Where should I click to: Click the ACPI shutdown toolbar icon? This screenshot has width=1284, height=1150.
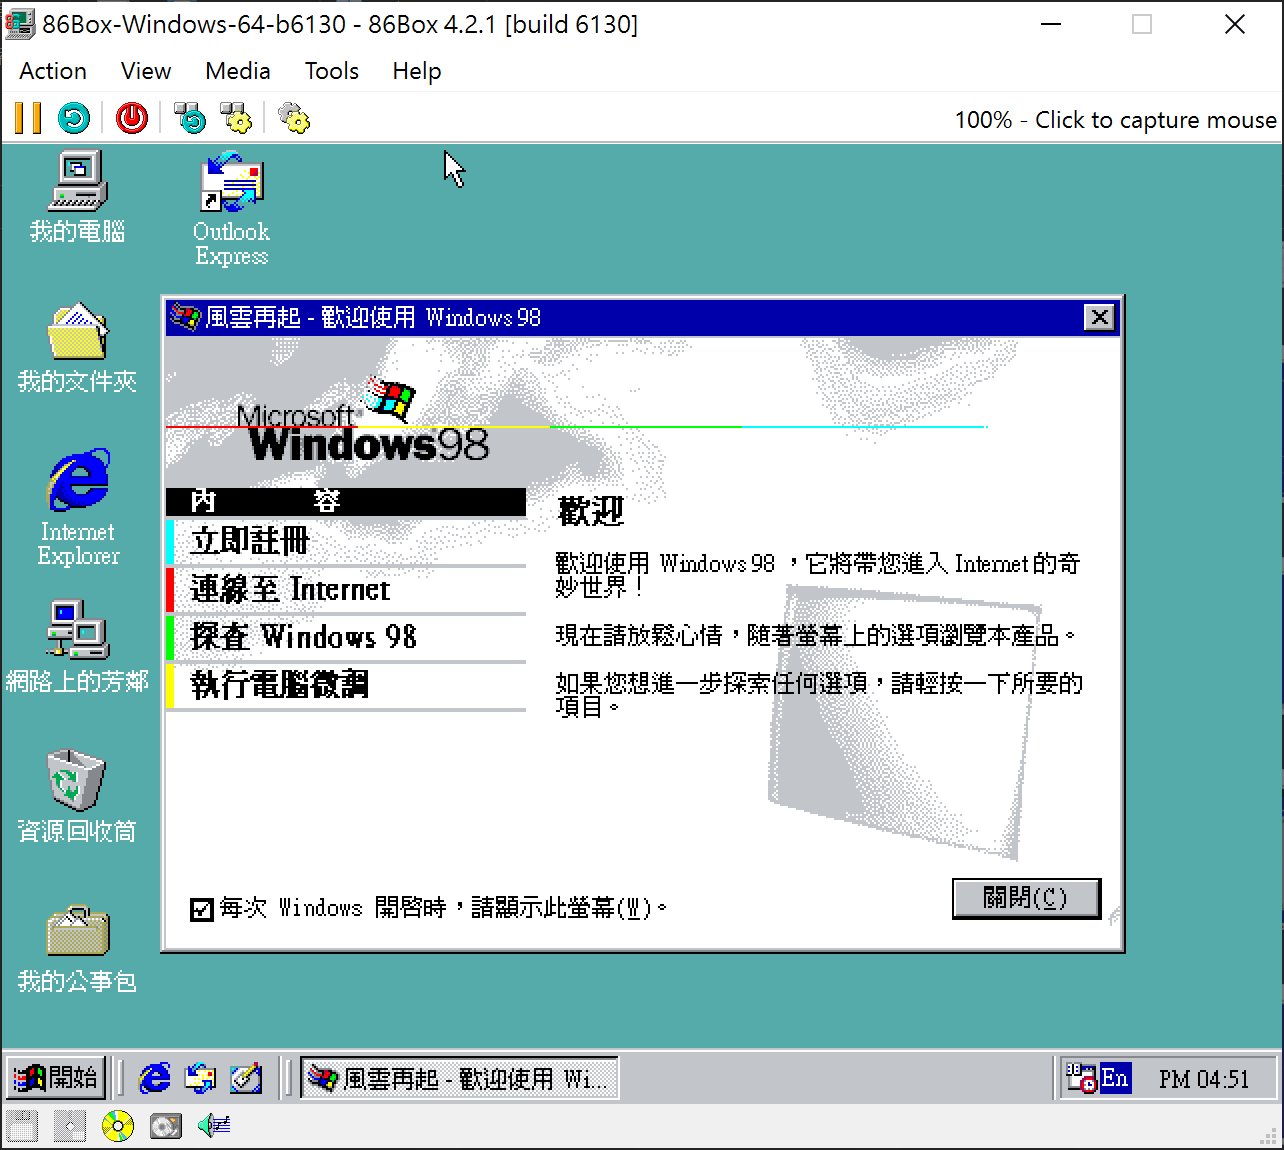click(237, 118)
